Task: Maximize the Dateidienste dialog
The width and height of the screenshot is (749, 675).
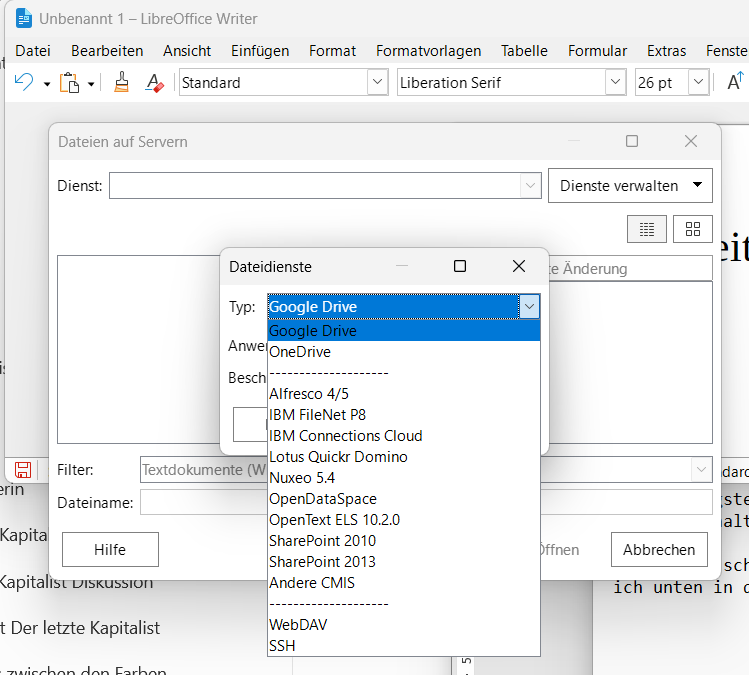Action: [x=460, y=266]
